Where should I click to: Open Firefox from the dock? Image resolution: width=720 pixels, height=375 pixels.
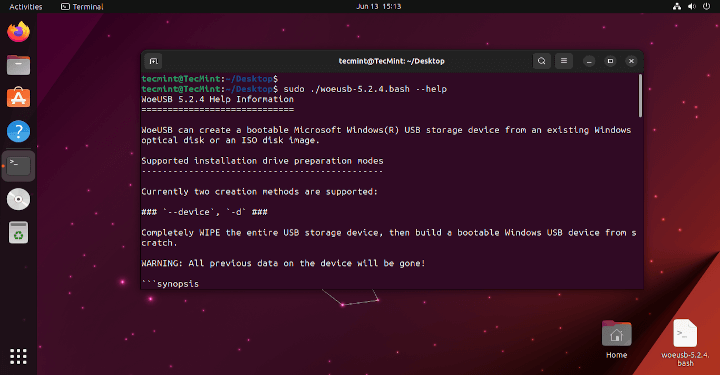tap(18, 32)
